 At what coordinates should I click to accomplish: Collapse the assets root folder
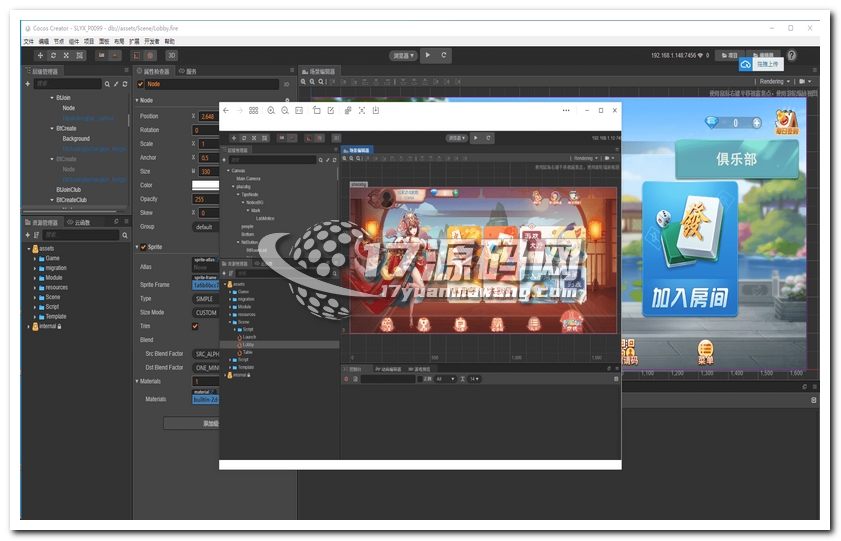click(x=29, y=249)
